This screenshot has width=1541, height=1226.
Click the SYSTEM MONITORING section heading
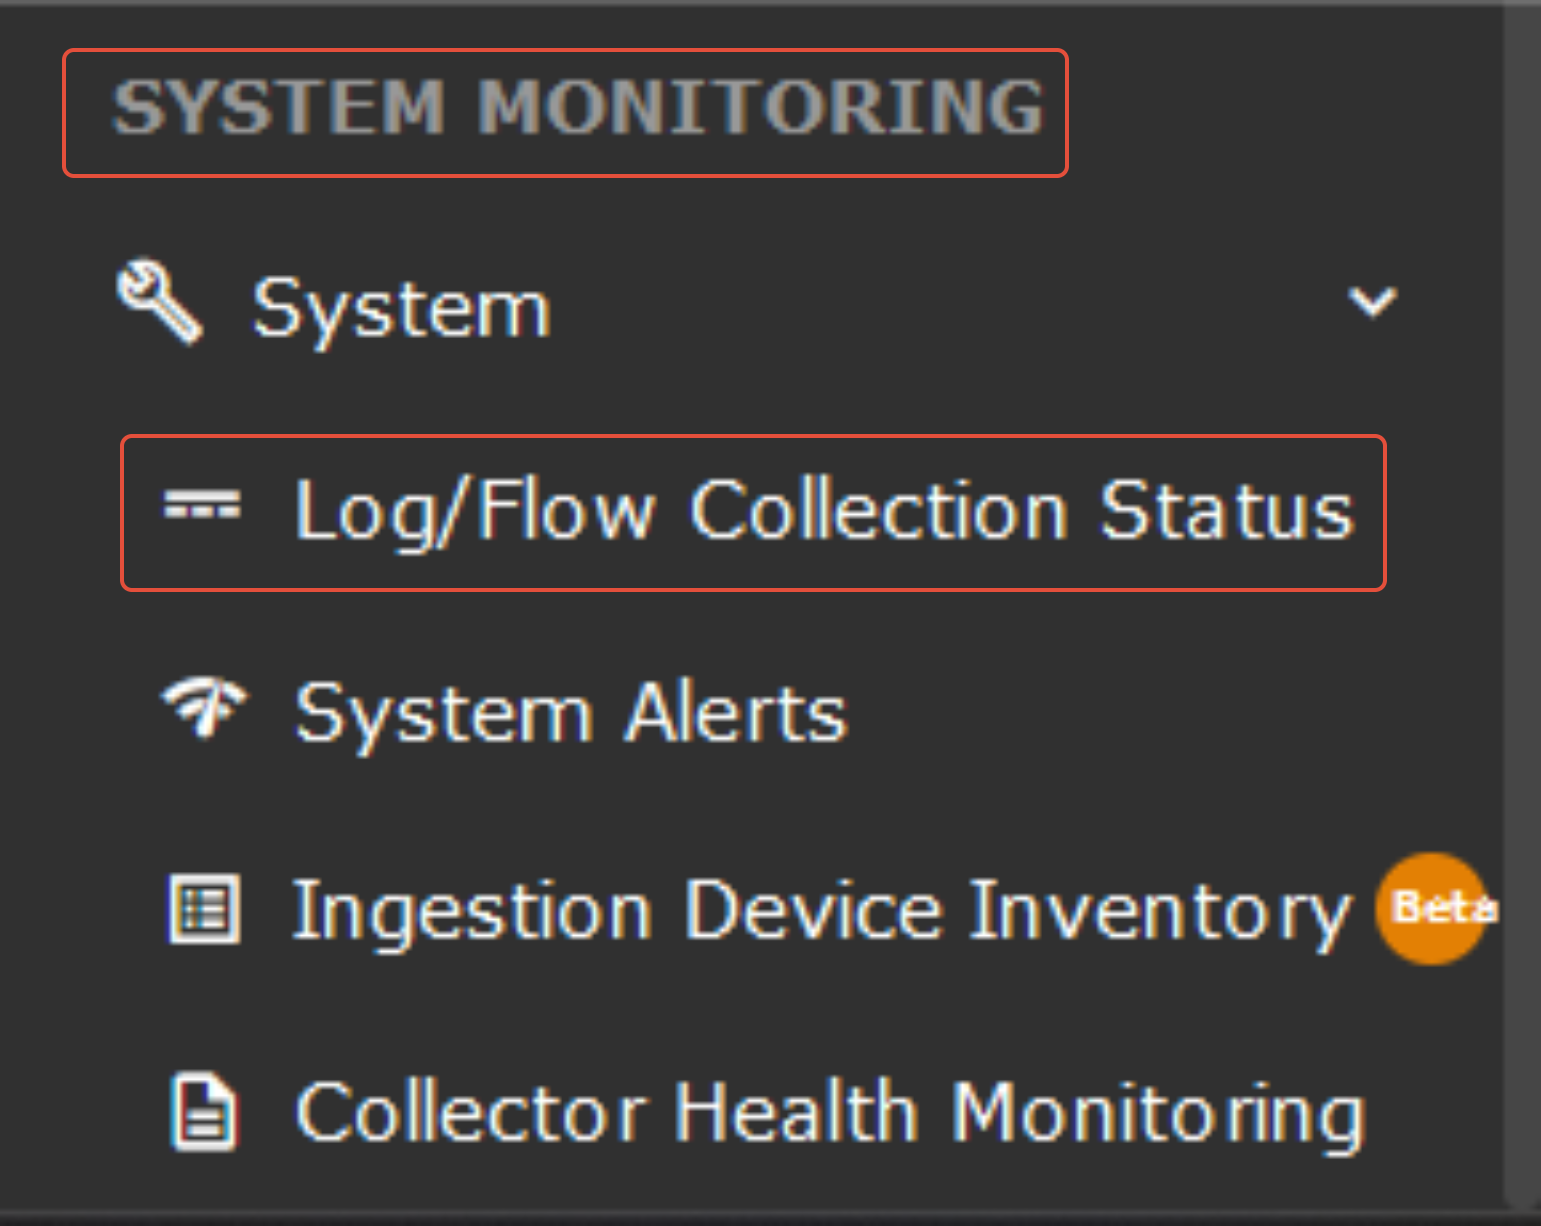(577, 107)
